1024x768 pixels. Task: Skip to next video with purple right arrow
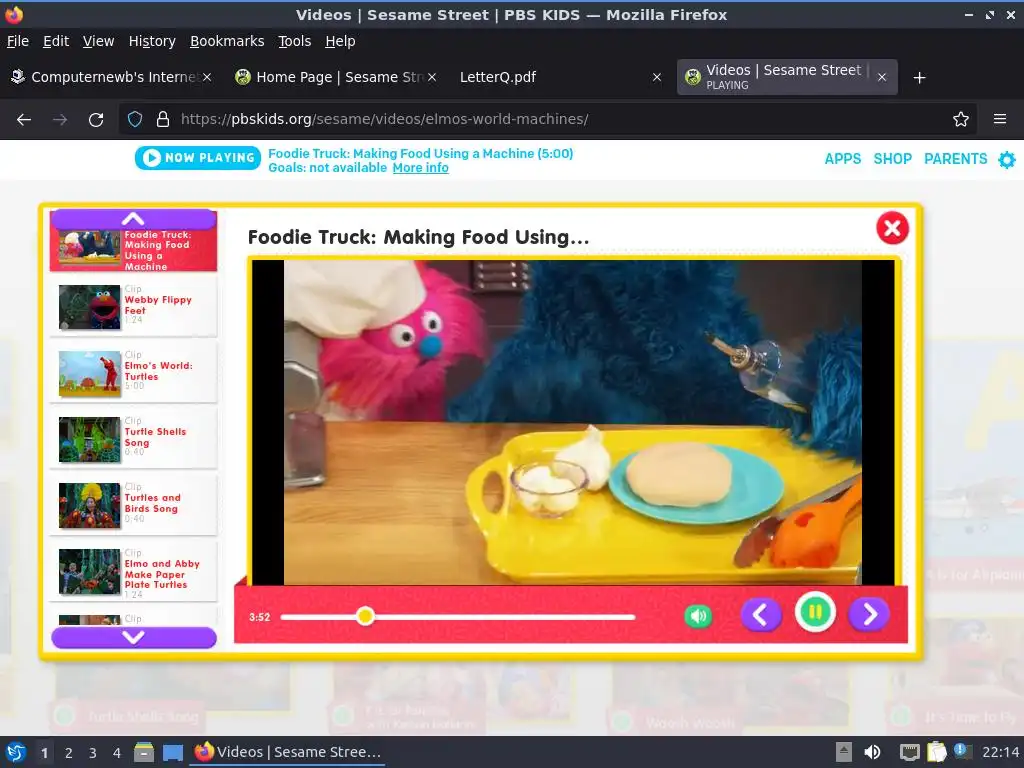point(869,615)
